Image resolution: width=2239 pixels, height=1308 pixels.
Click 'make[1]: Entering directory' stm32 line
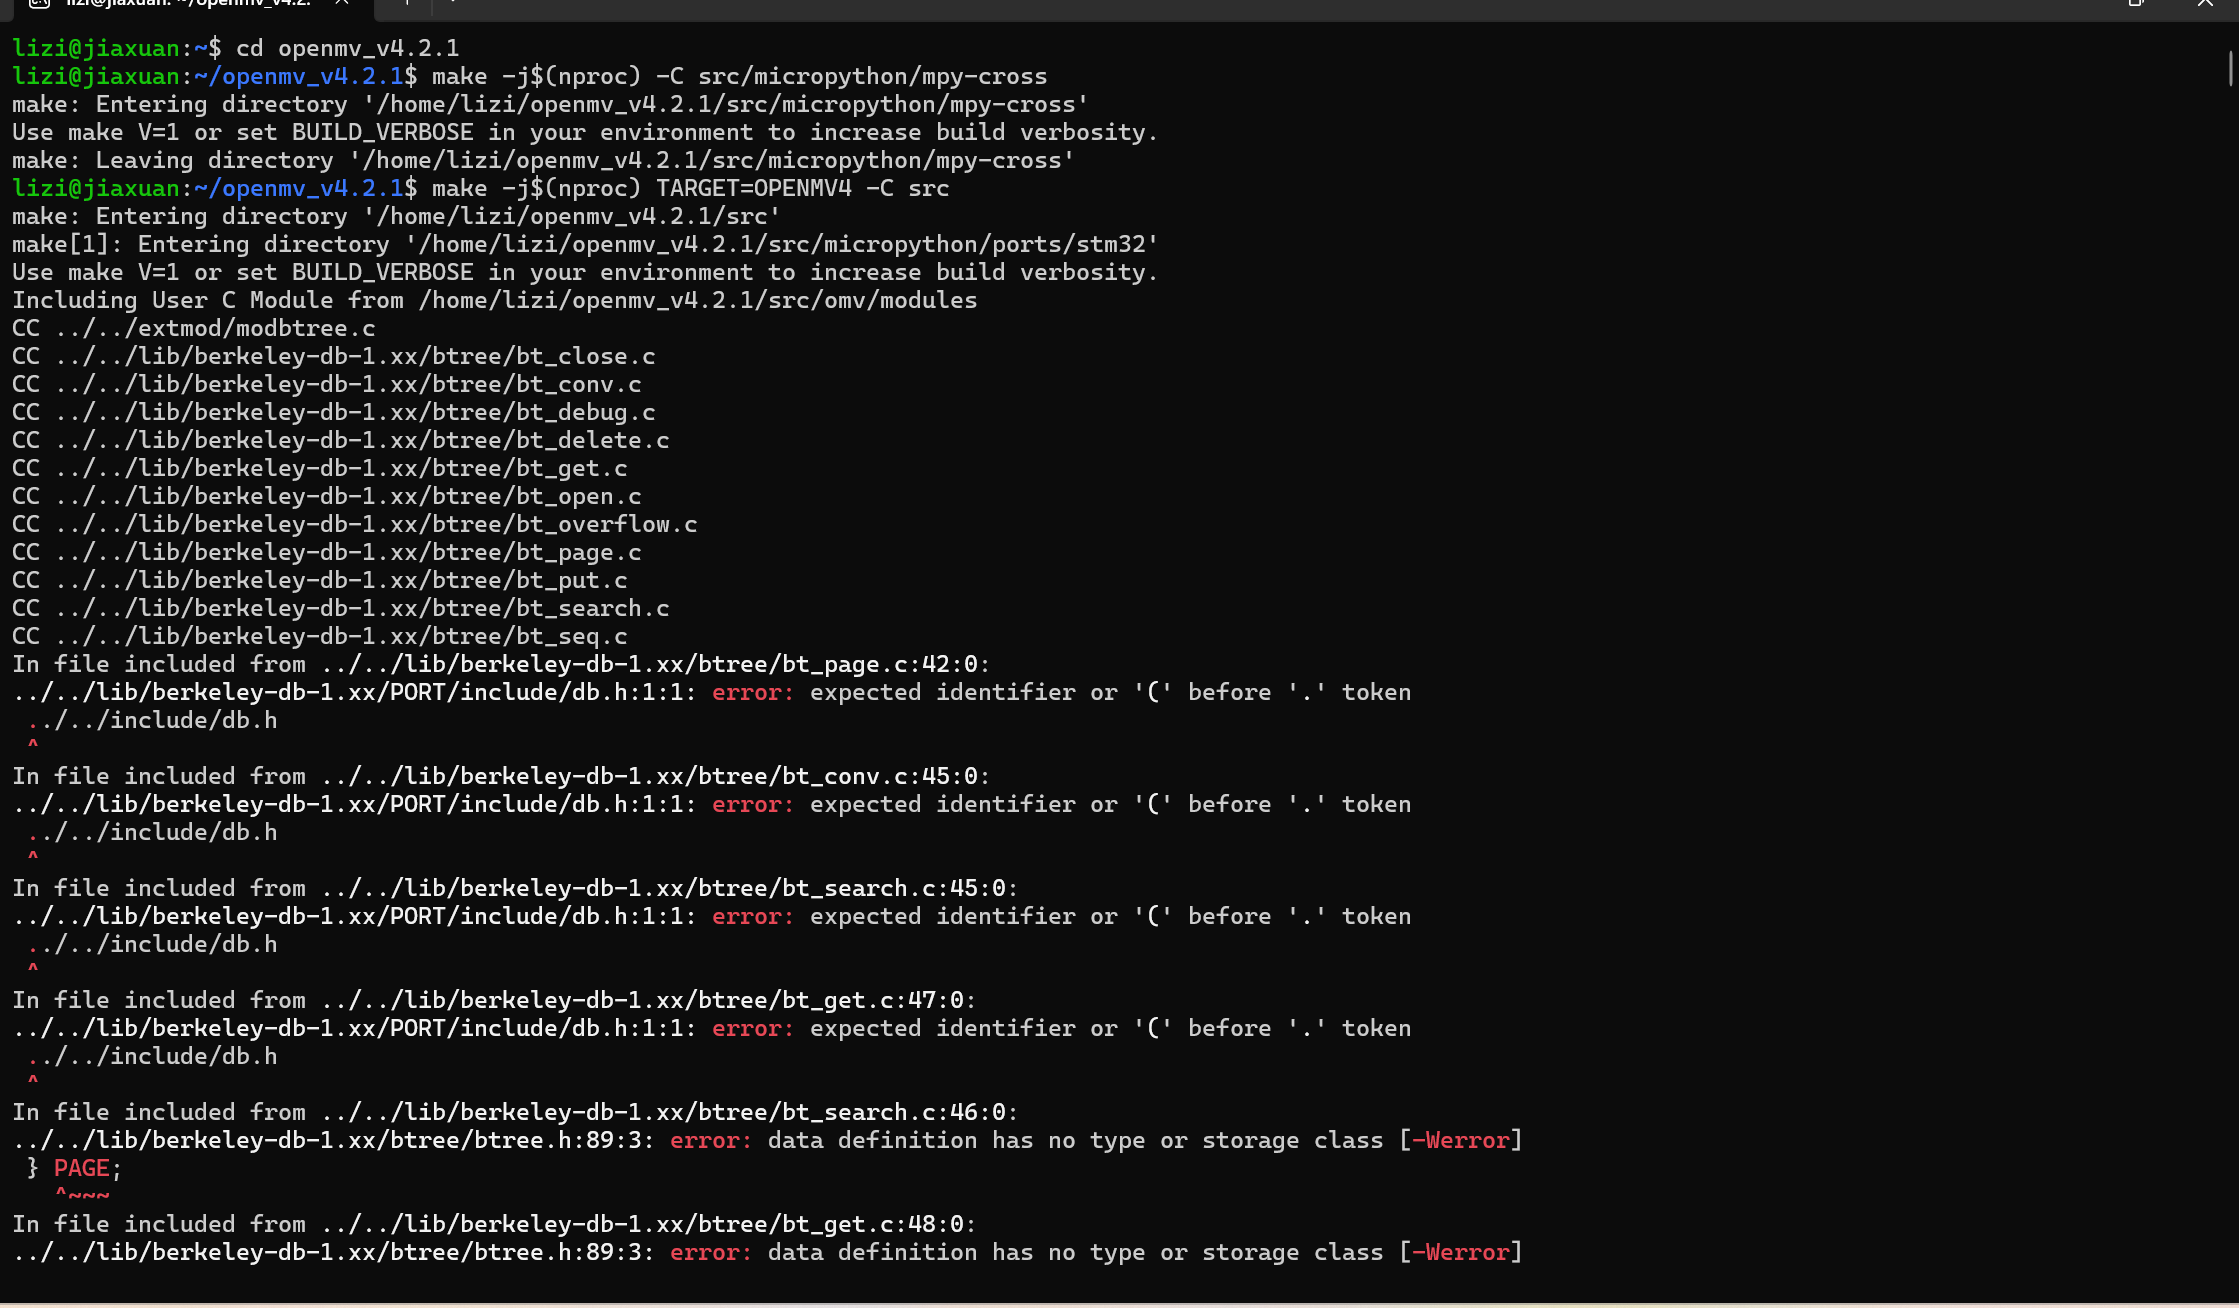pyautogui.click(x=585, y=244)
